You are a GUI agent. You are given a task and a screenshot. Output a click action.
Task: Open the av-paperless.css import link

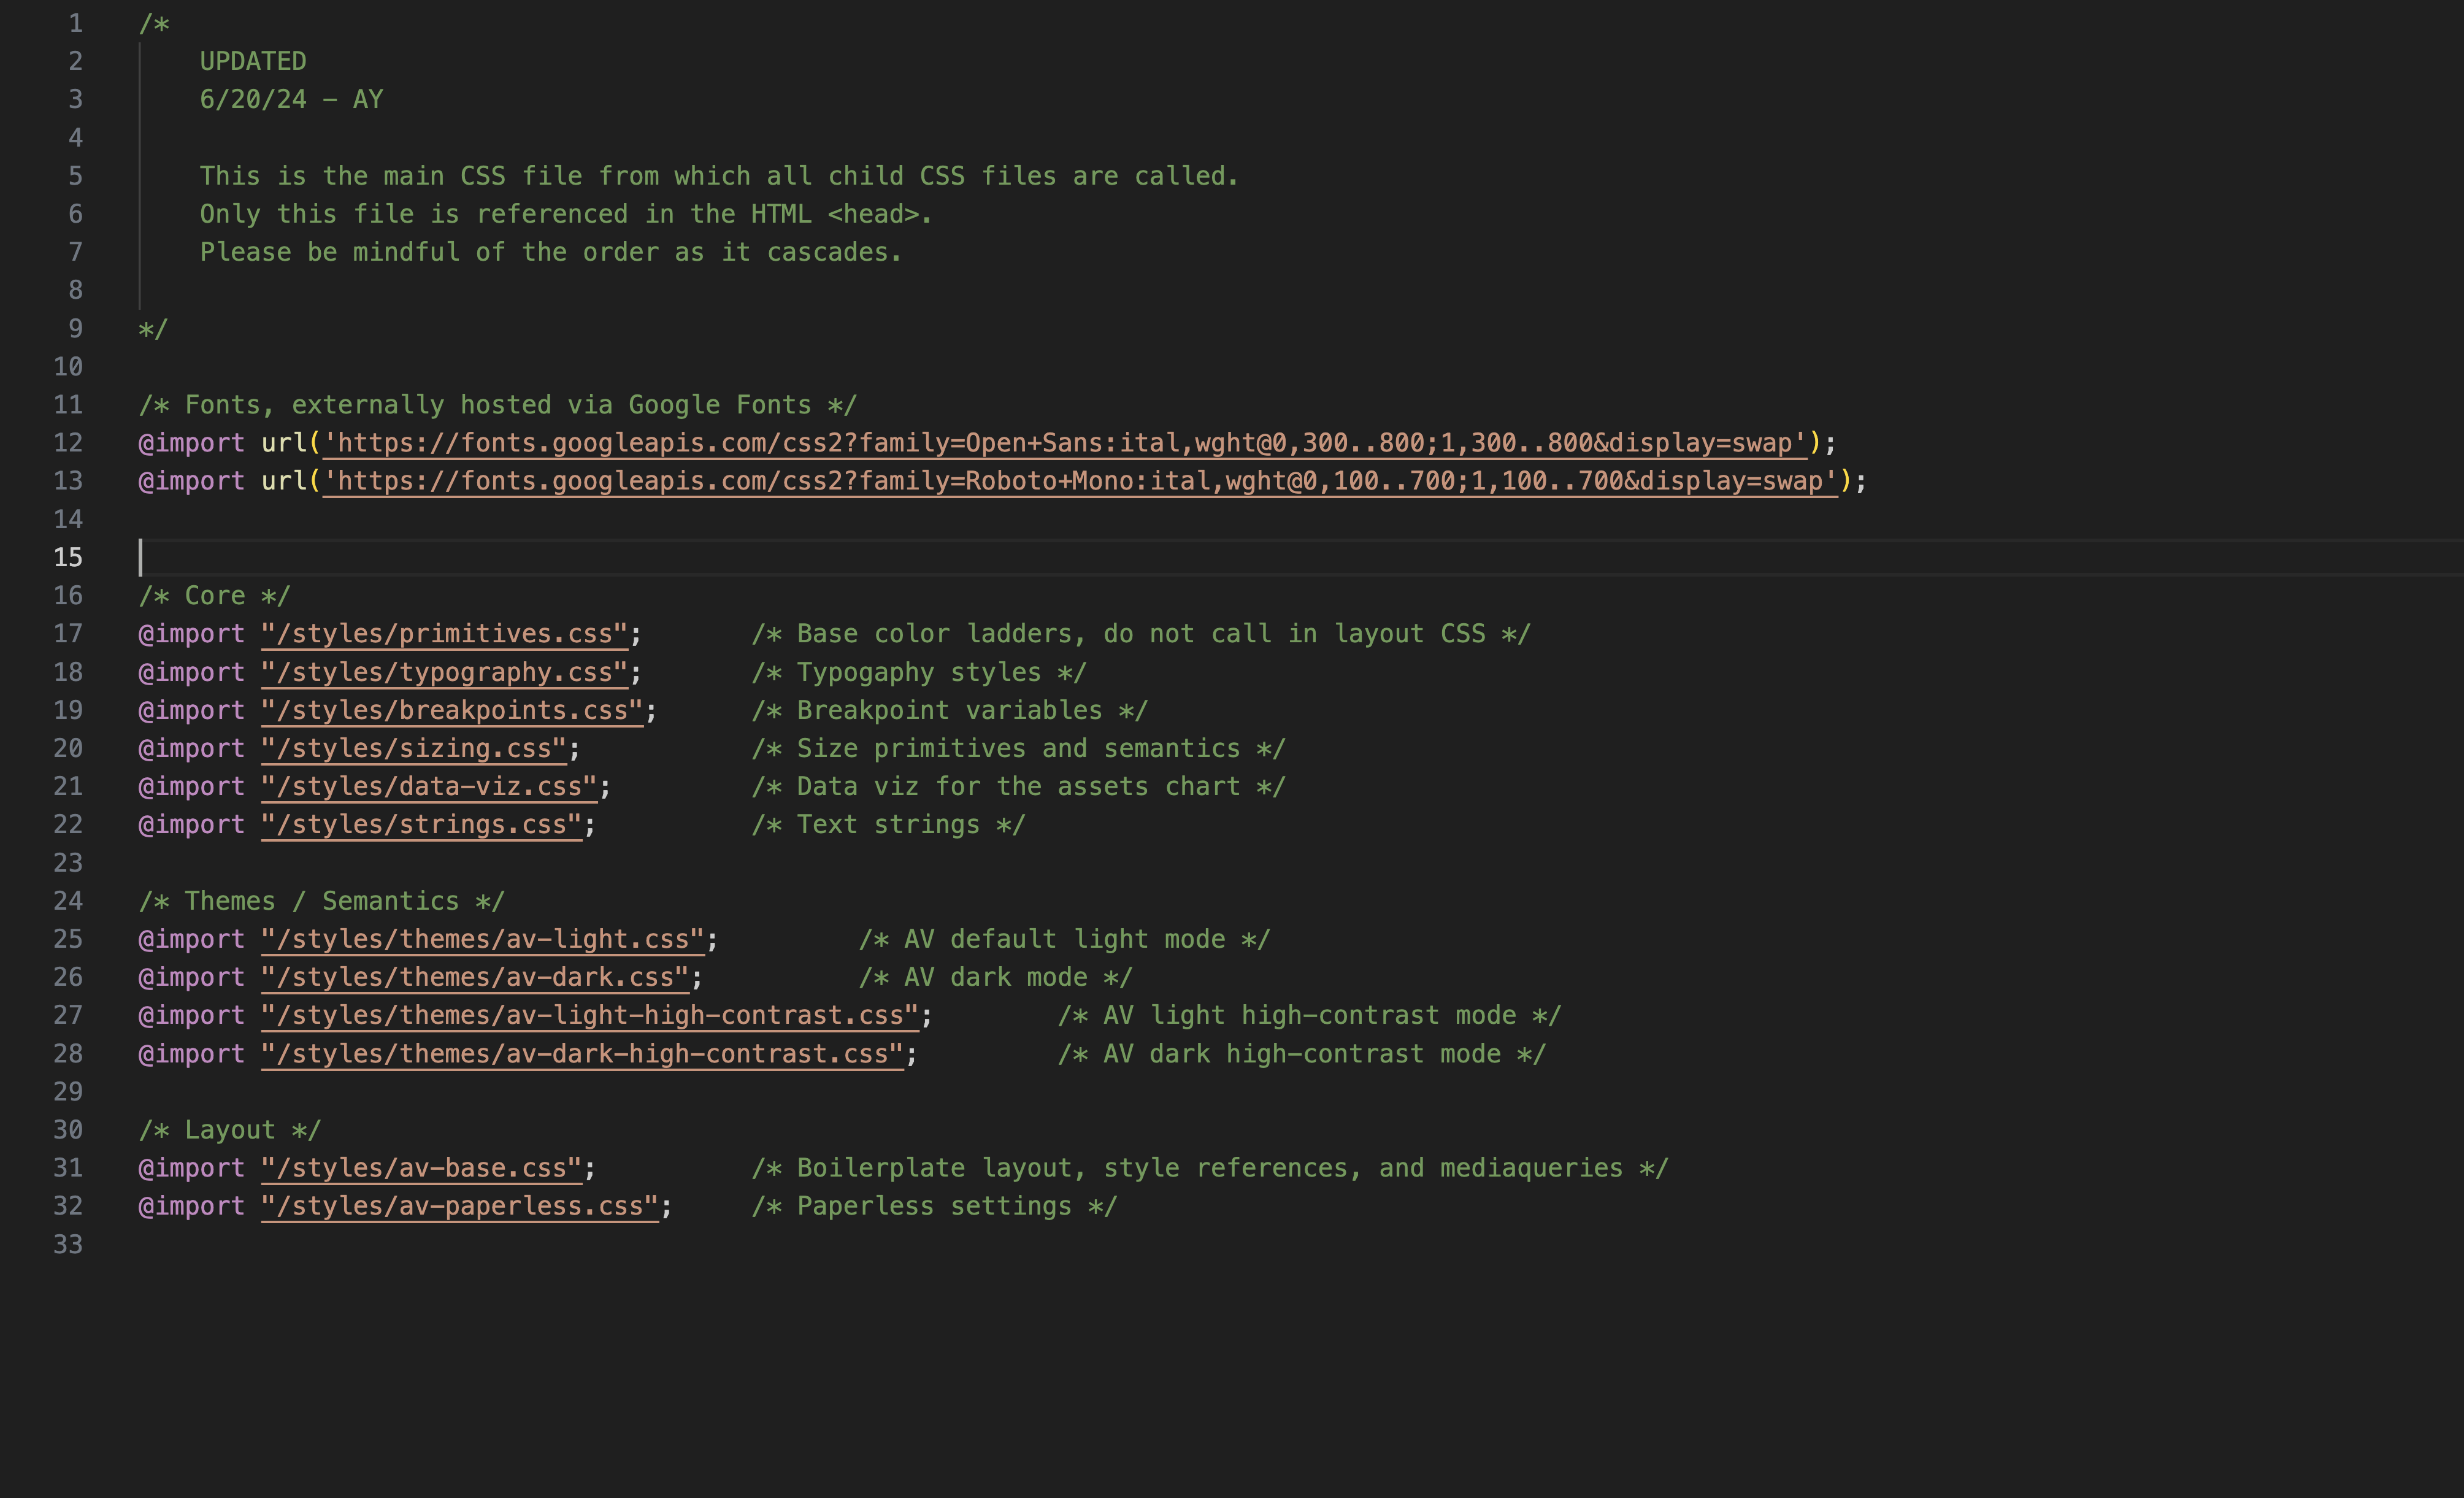tap(460, 1206)
